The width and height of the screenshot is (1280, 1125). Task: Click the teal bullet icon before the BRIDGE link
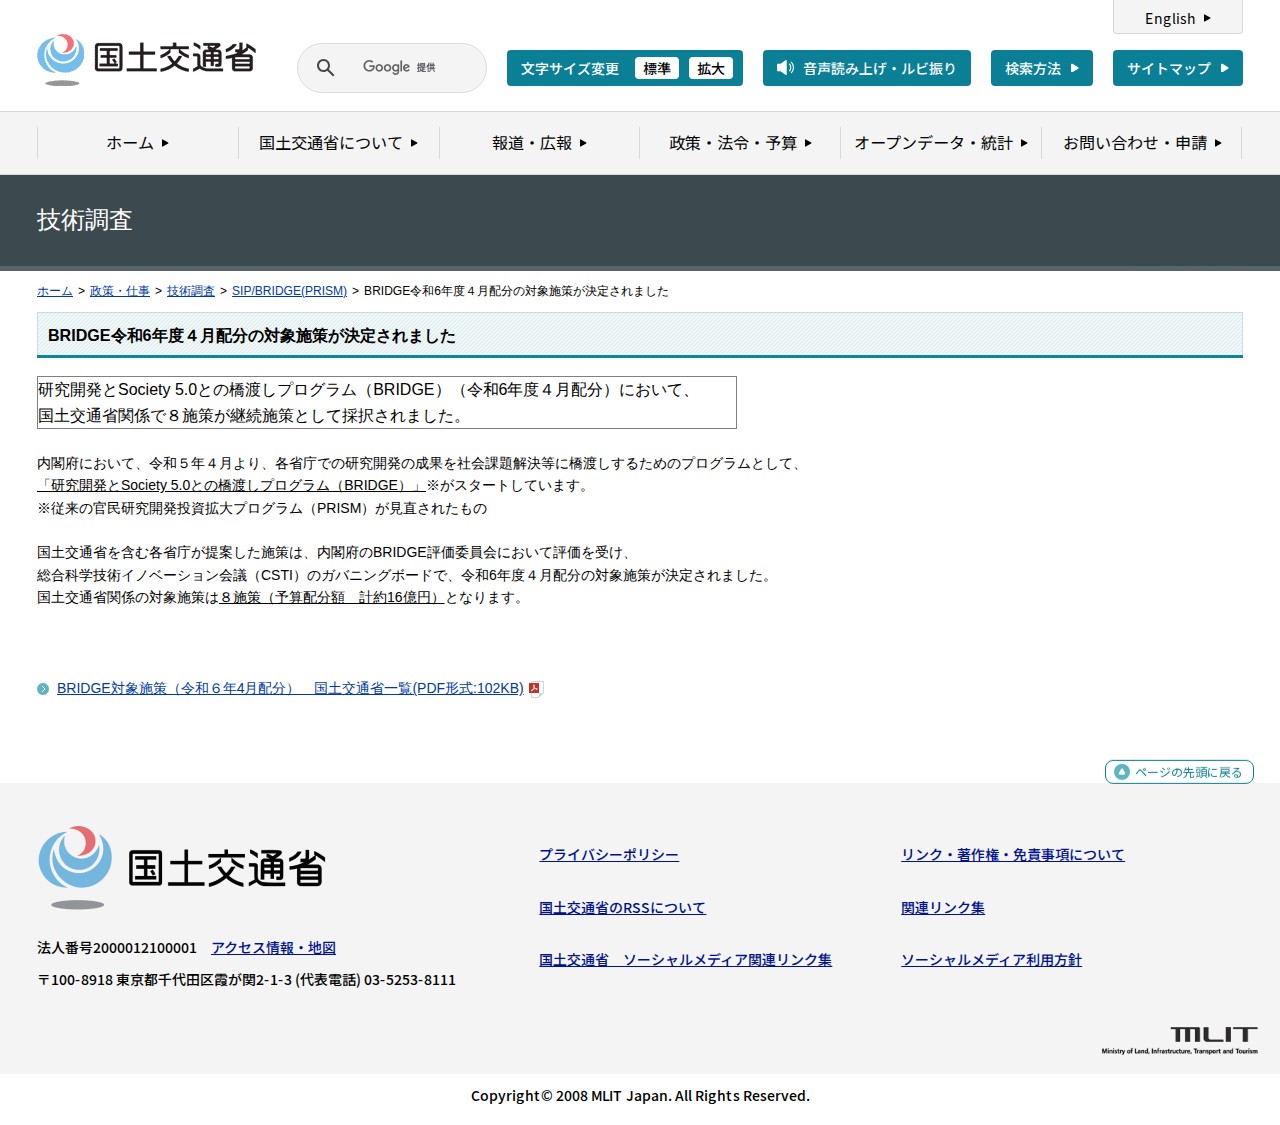[43, 689]
